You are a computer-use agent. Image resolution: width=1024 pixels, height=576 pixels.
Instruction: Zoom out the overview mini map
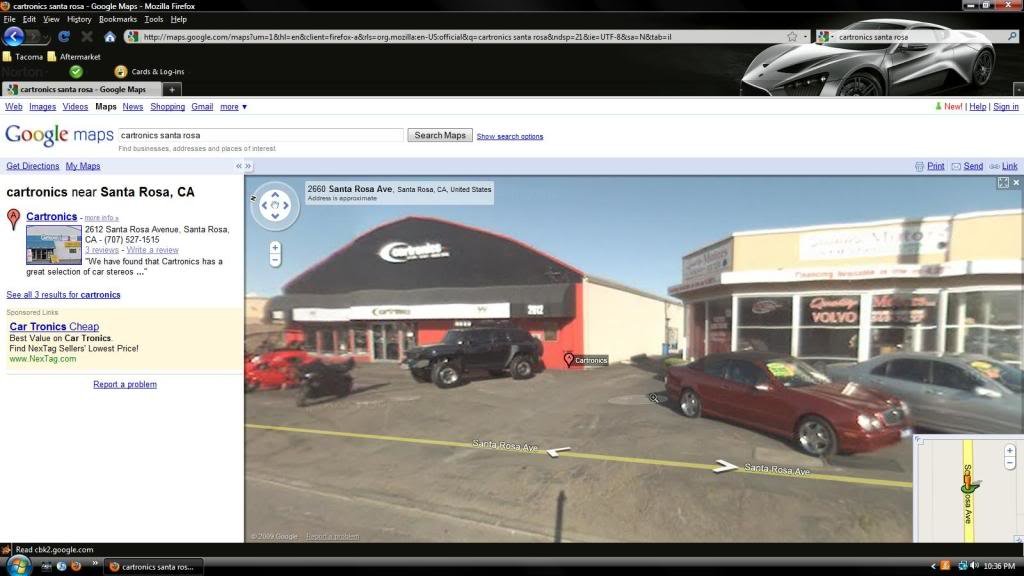point(1010,463)
